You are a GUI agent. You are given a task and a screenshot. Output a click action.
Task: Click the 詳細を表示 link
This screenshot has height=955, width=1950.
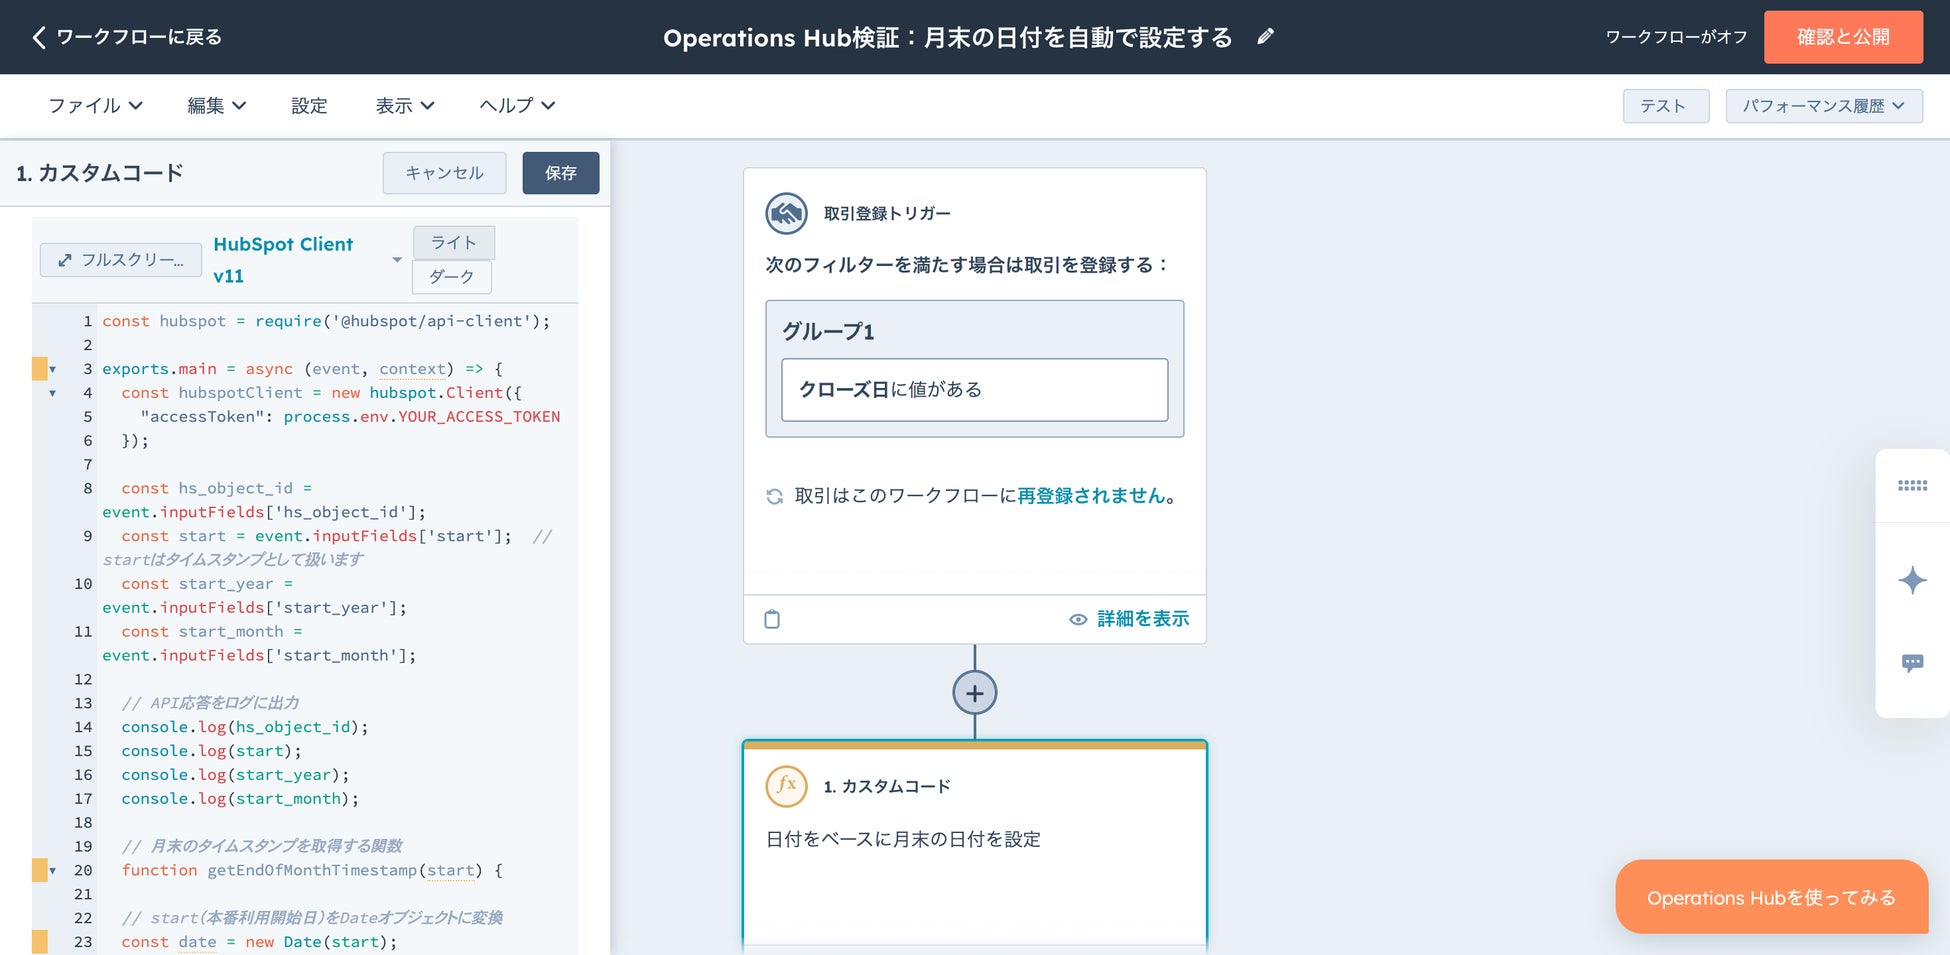click(x=1143, y=619)
